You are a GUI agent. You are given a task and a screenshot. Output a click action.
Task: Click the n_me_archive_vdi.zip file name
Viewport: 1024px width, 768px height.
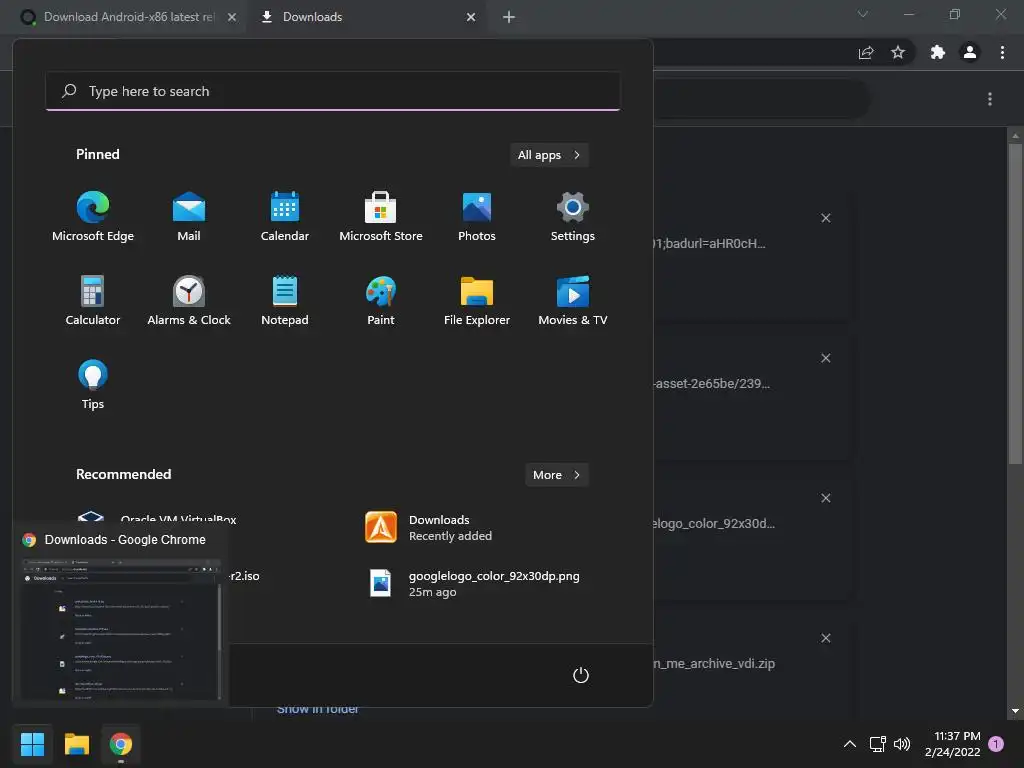tap(714, 664)
